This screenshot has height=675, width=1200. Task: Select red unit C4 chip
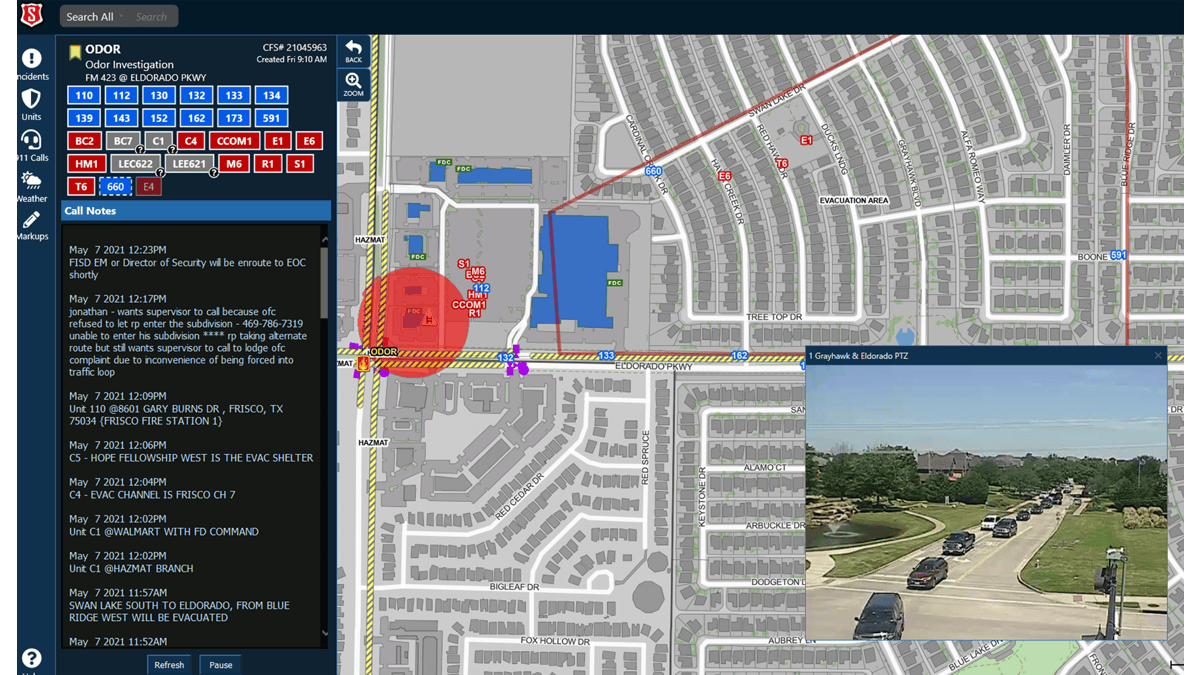pos(191,141)
